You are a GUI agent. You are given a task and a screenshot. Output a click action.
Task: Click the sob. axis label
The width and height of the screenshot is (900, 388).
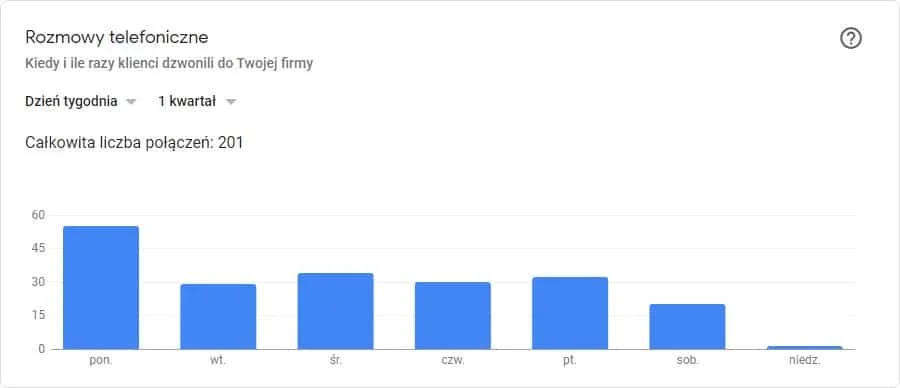coord(687,362)
